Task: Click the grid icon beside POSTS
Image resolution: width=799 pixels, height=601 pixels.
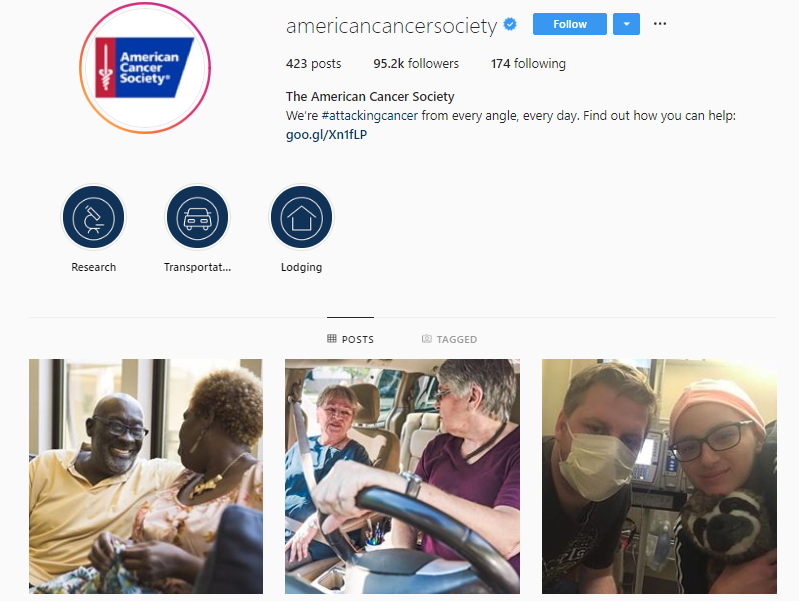Action: pyautogui.click(x=332, y=338)
